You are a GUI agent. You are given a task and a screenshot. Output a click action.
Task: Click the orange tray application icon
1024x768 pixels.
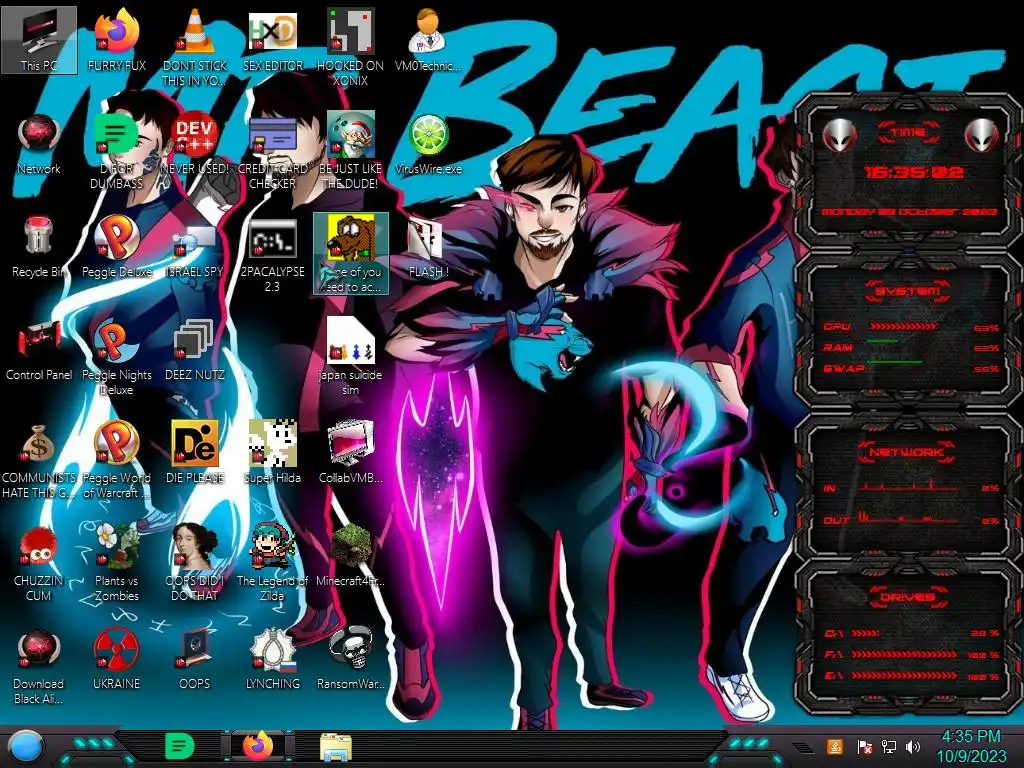point(835,746)
